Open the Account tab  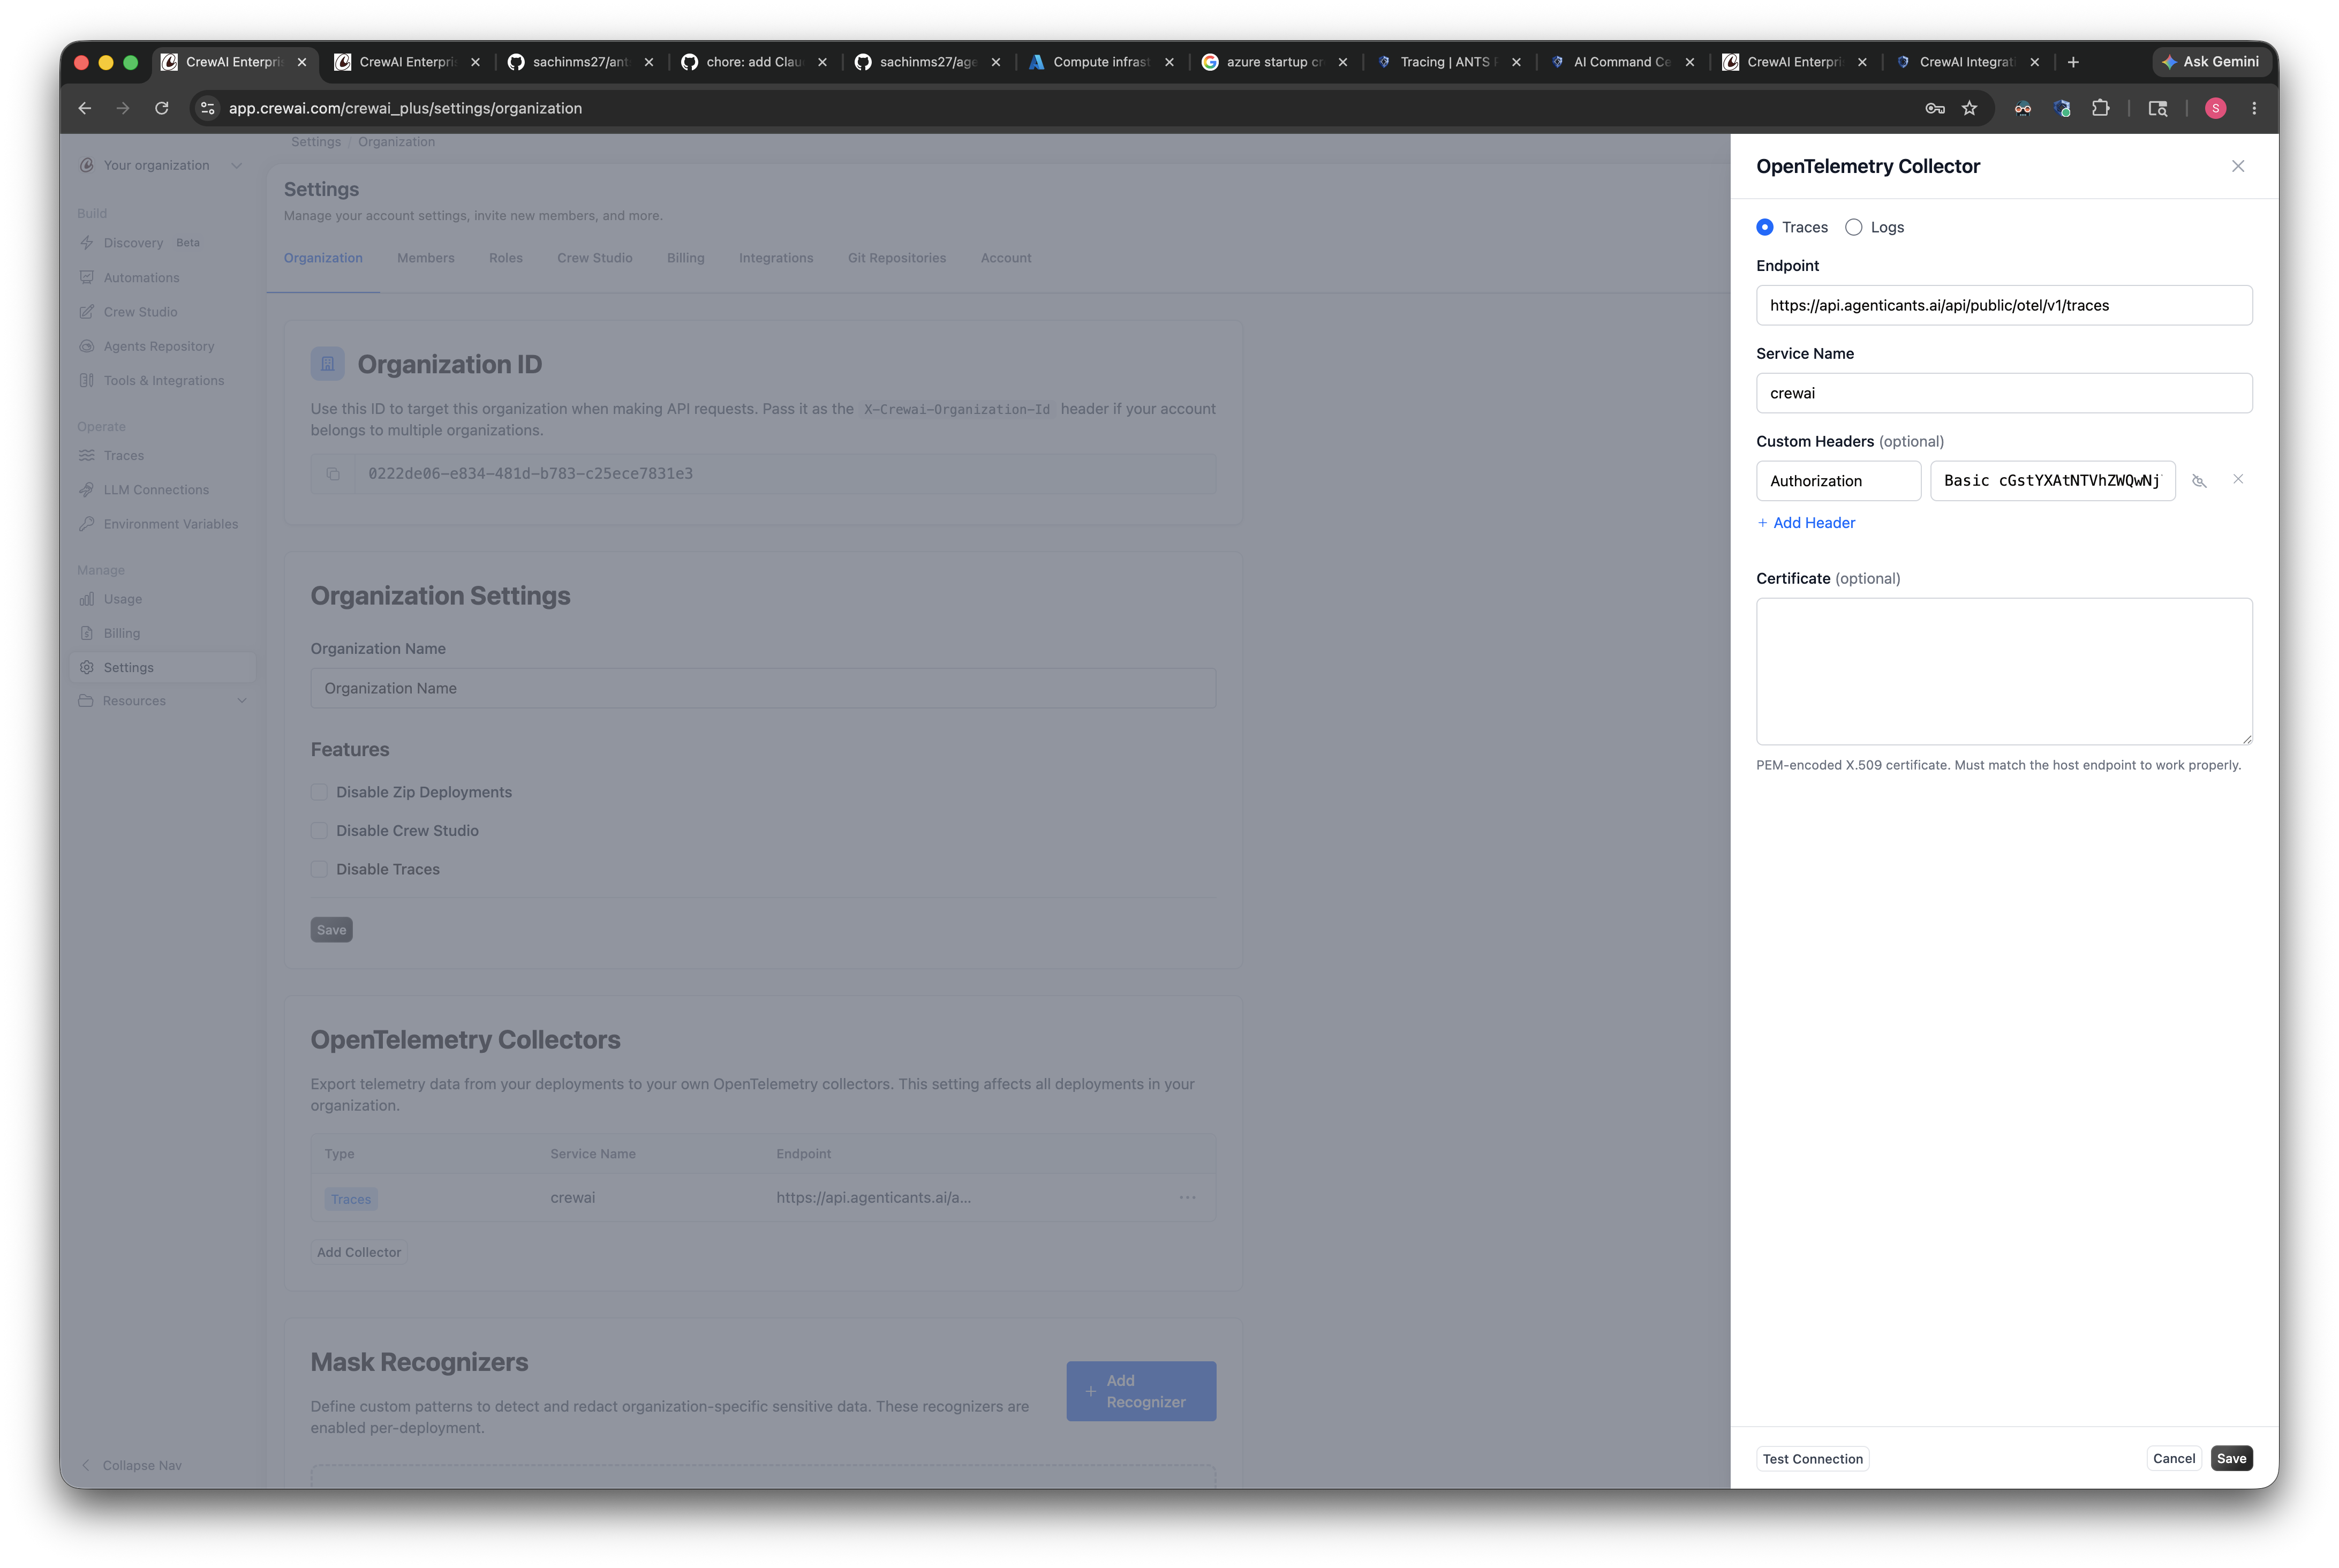click(1005, 258)
